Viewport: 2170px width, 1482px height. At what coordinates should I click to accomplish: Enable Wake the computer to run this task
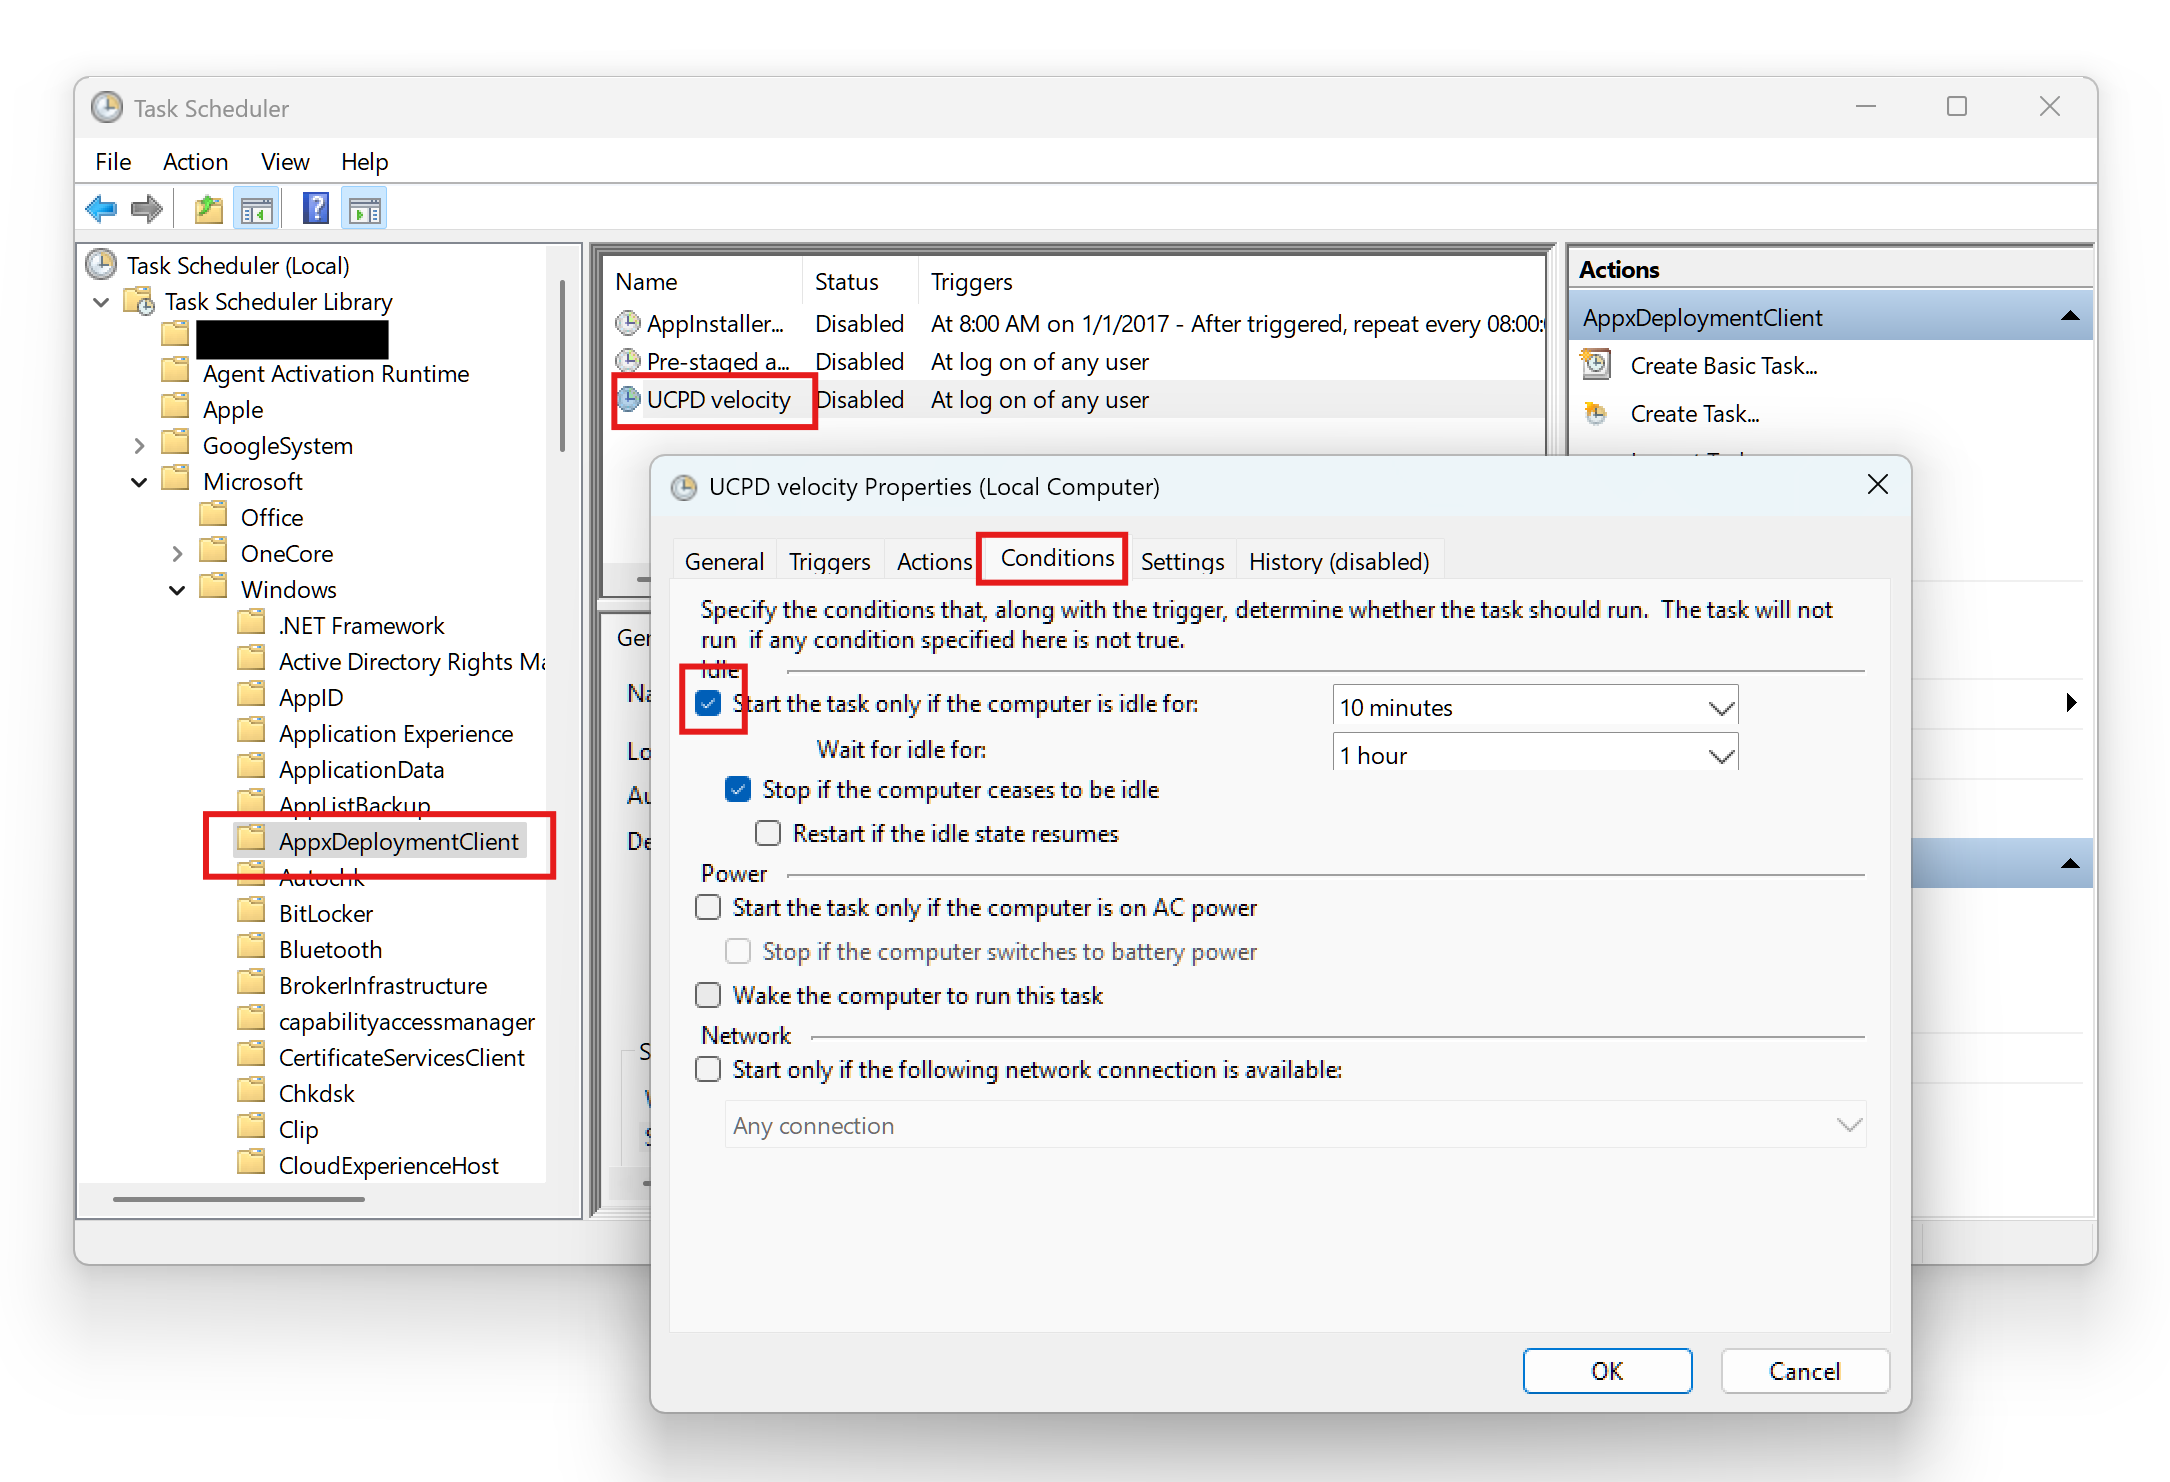point(708,995)
